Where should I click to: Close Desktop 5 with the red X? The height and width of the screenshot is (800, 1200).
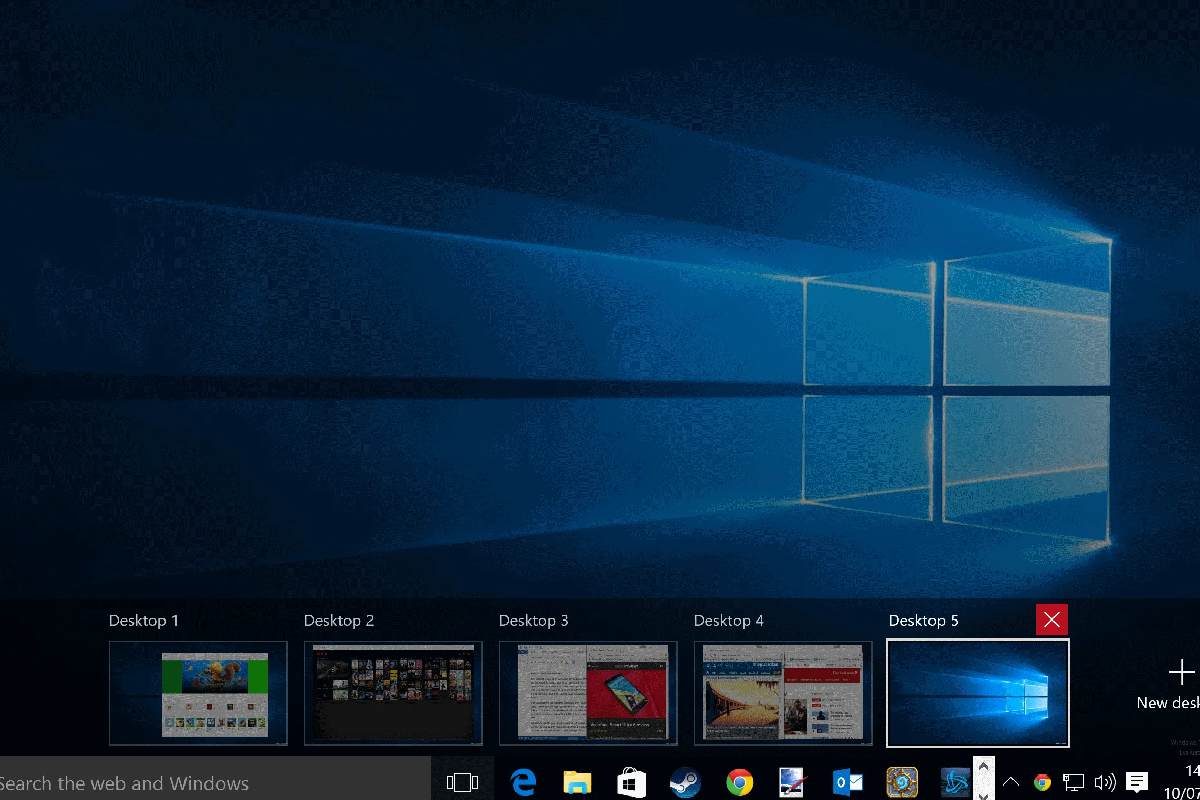point(1051,620)
